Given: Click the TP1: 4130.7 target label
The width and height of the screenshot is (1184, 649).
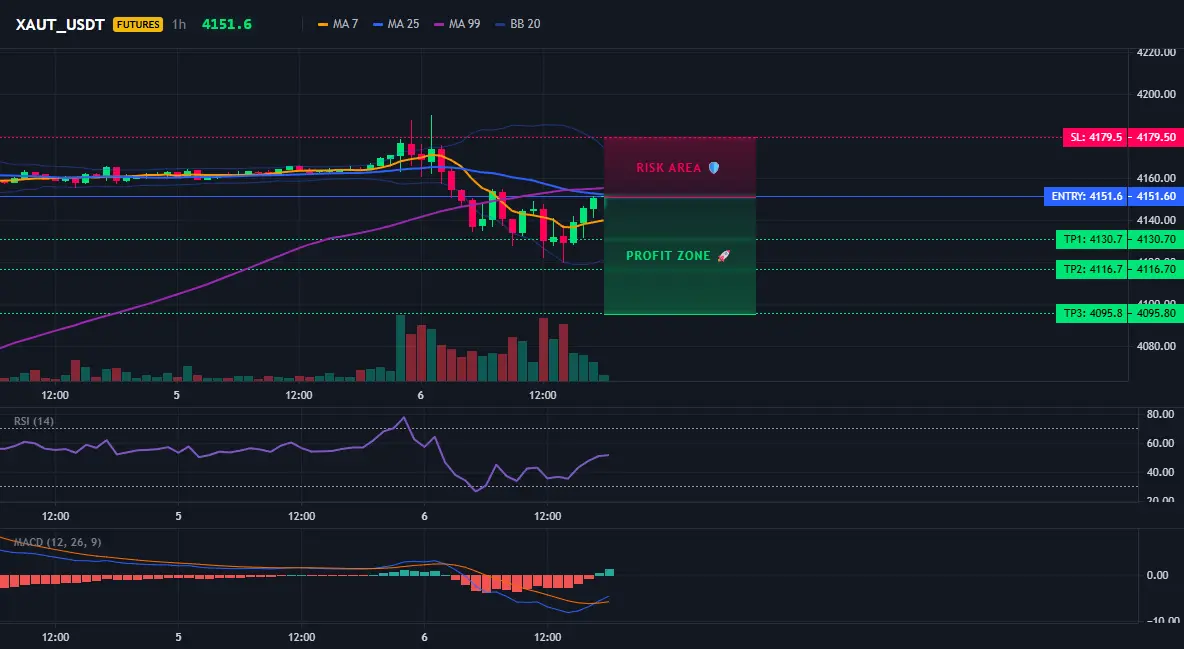Looking at the screenshot, I should point(1092,240).
